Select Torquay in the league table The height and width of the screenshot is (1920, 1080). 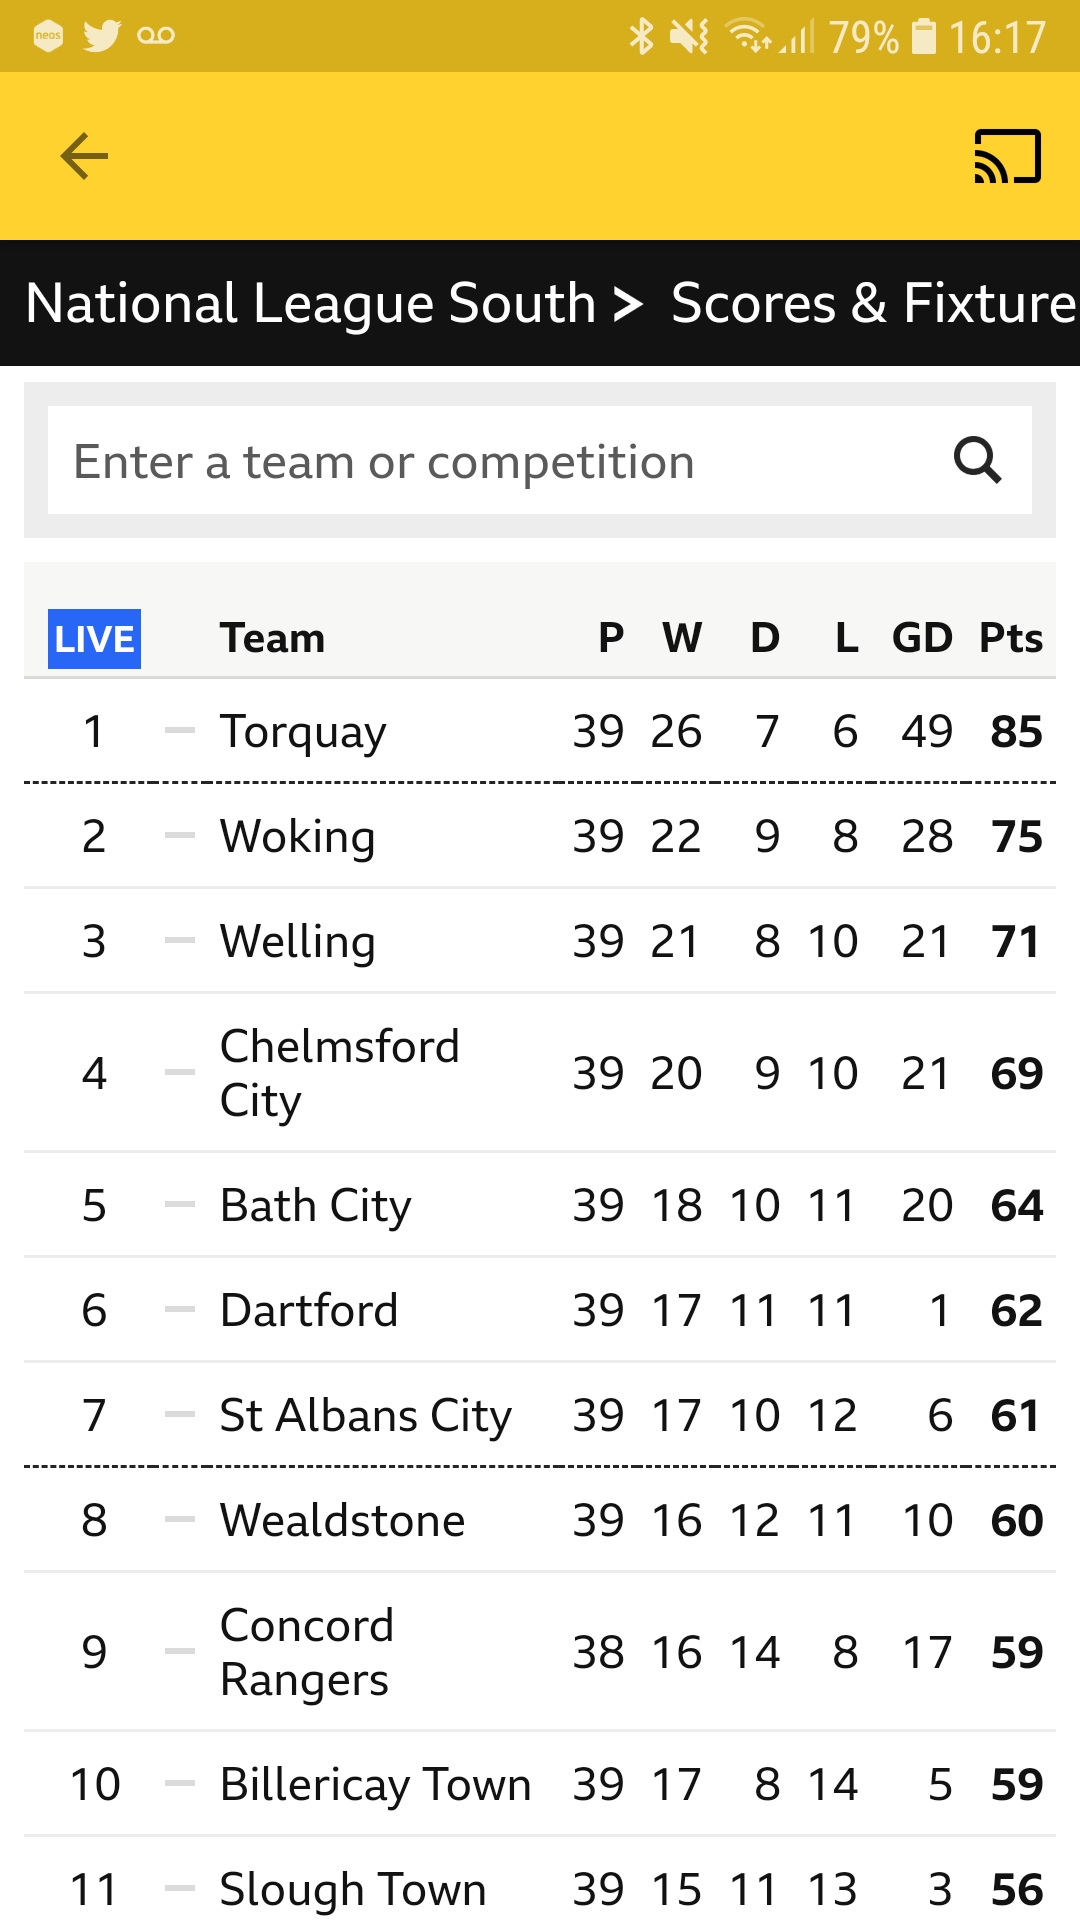[303, 732]
